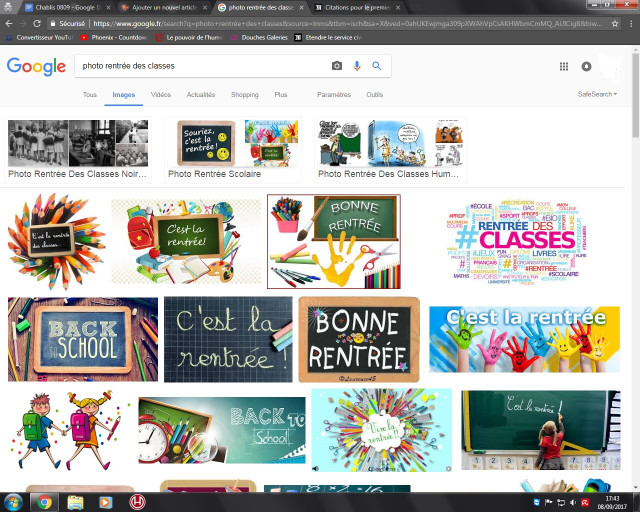This screenshot has height=512, width=640.
Task: Open the Google apps grid
Action: [x=564, y=67]
